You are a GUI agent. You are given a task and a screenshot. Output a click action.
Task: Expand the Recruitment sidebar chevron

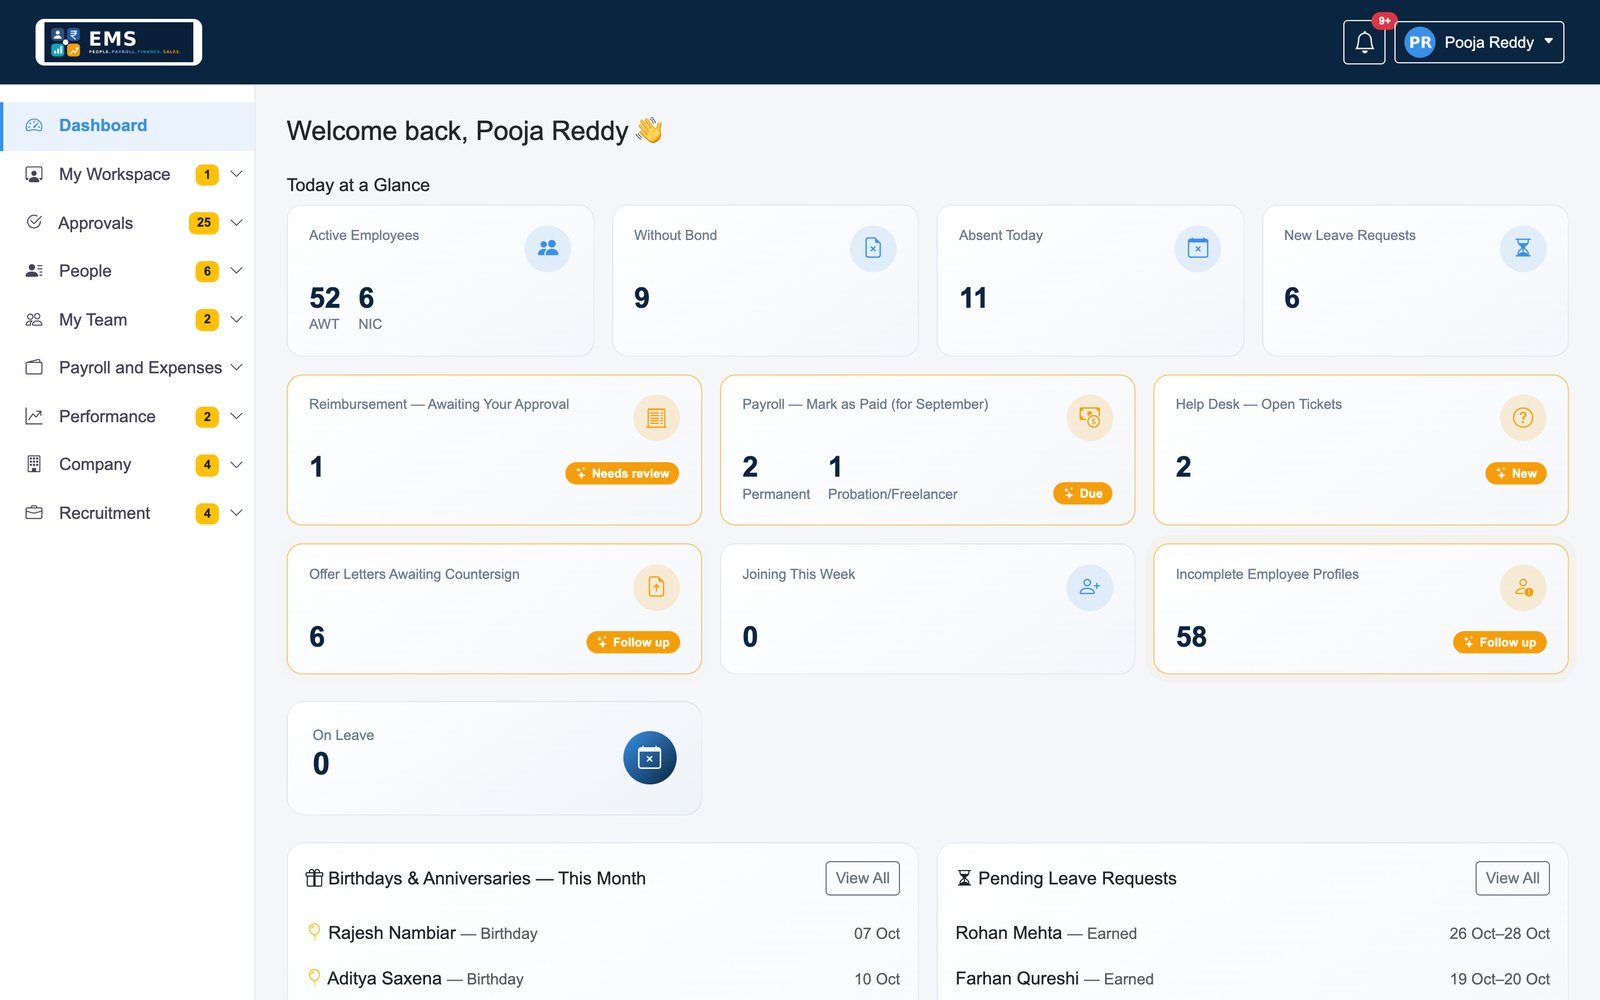237,513
